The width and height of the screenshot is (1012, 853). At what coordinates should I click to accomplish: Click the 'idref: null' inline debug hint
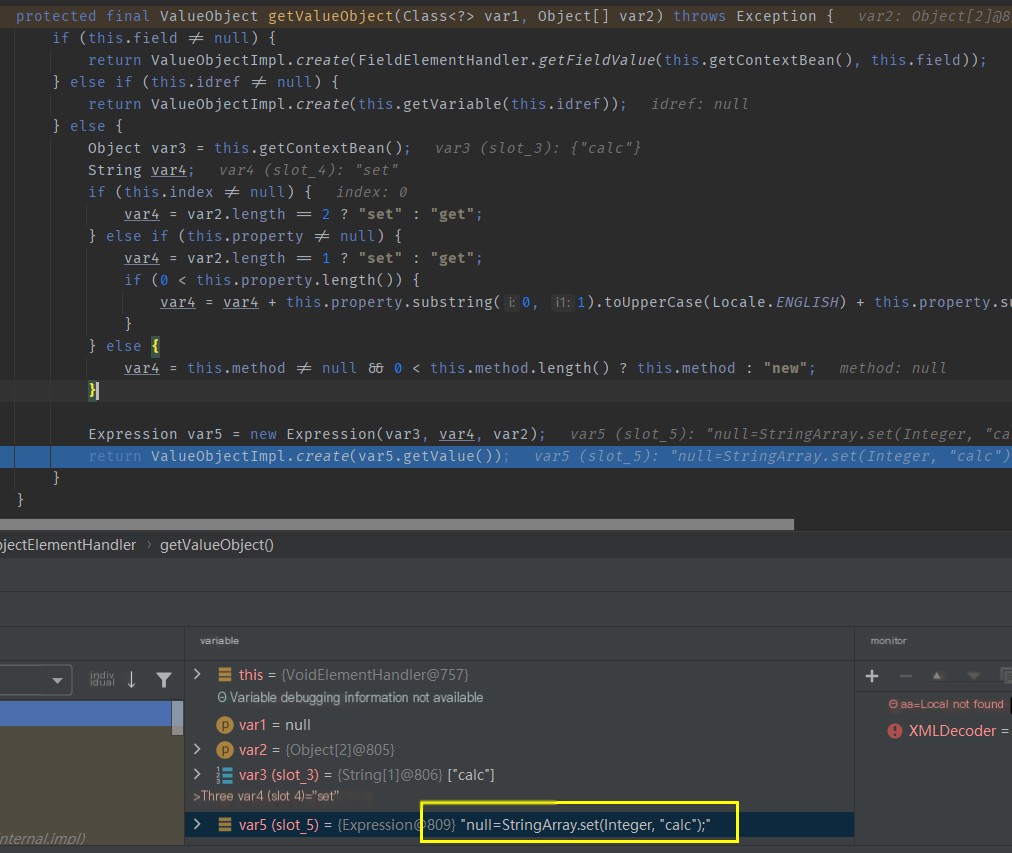[700, 104]
